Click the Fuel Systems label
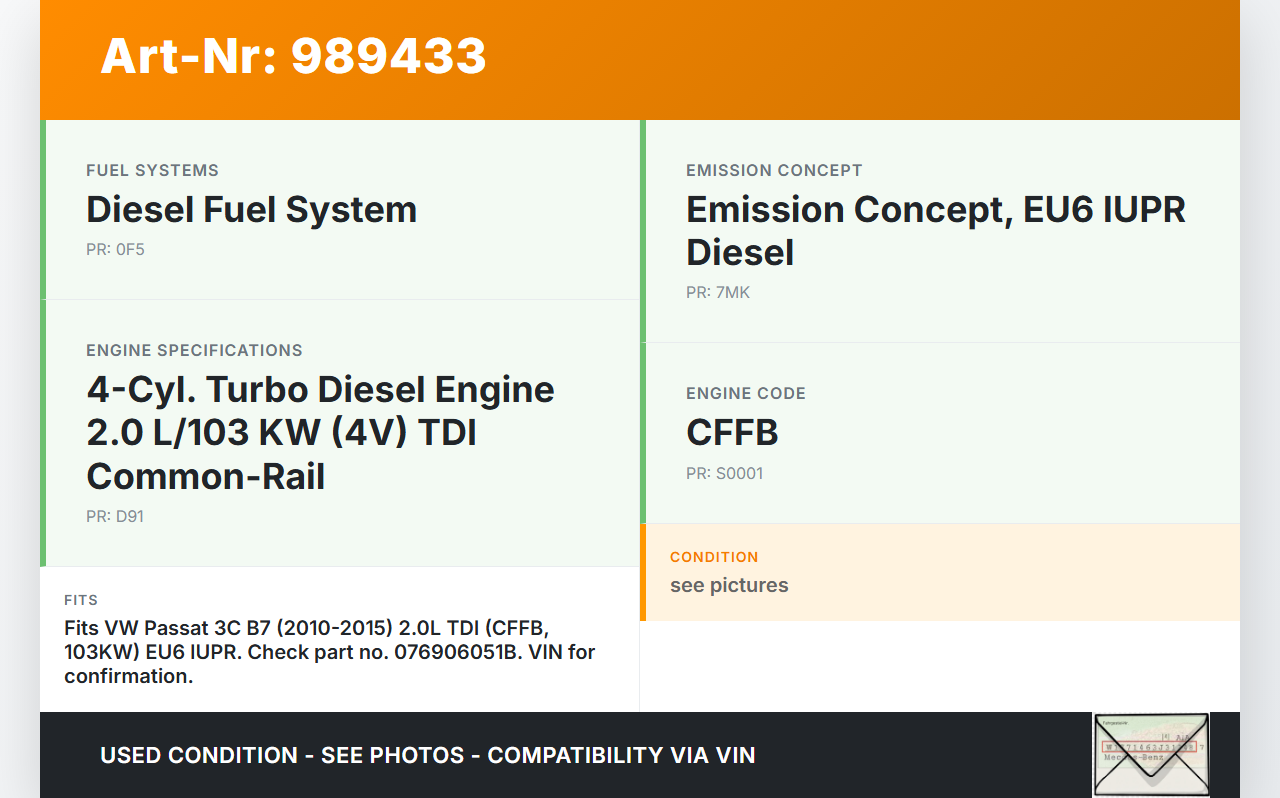The width and height of the screenshot is (1280, 798). (x=152, y=171)
